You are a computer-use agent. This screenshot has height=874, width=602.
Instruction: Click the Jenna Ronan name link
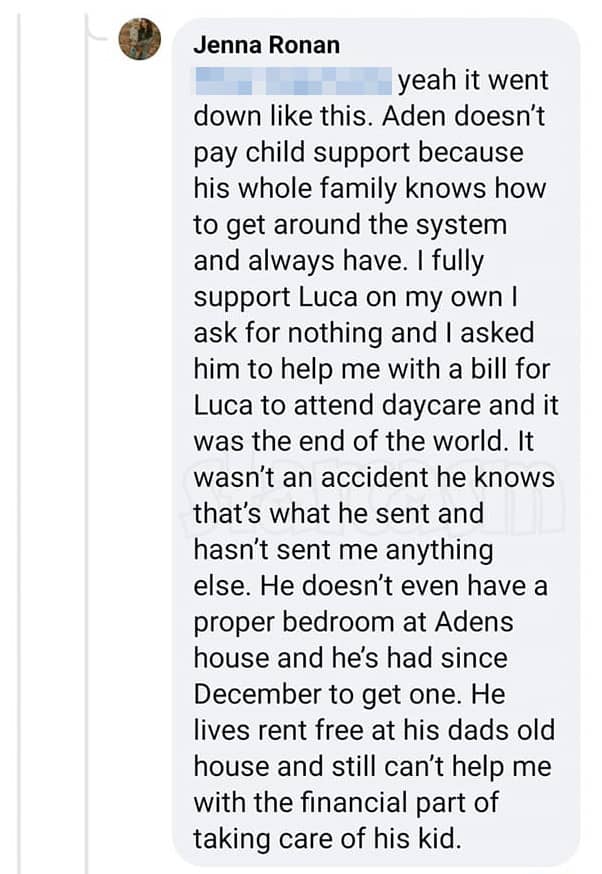tap(266, 45)
